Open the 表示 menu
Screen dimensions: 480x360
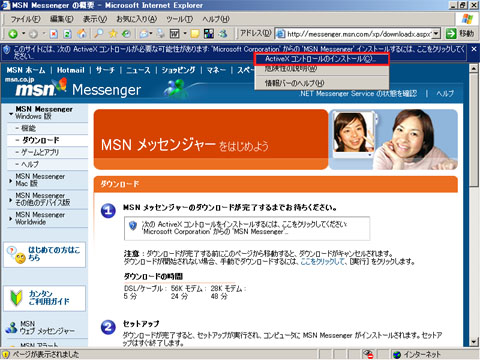[x=95, y=19]
